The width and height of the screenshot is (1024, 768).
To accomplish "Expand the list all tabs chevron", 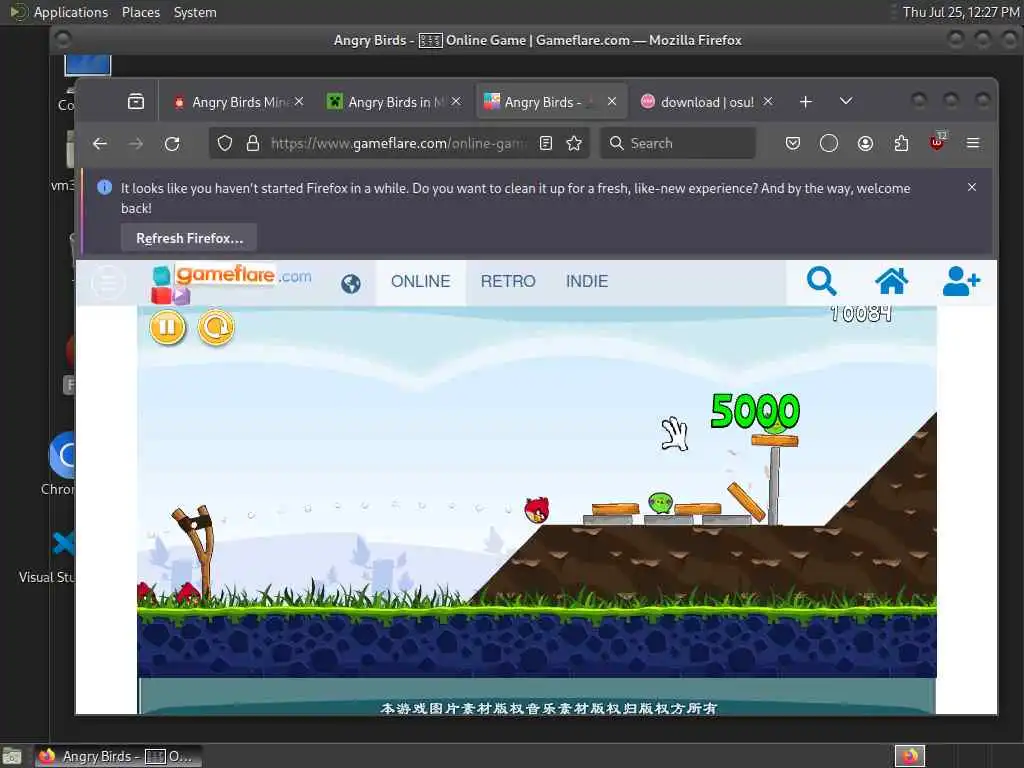I will click(846, 101).
